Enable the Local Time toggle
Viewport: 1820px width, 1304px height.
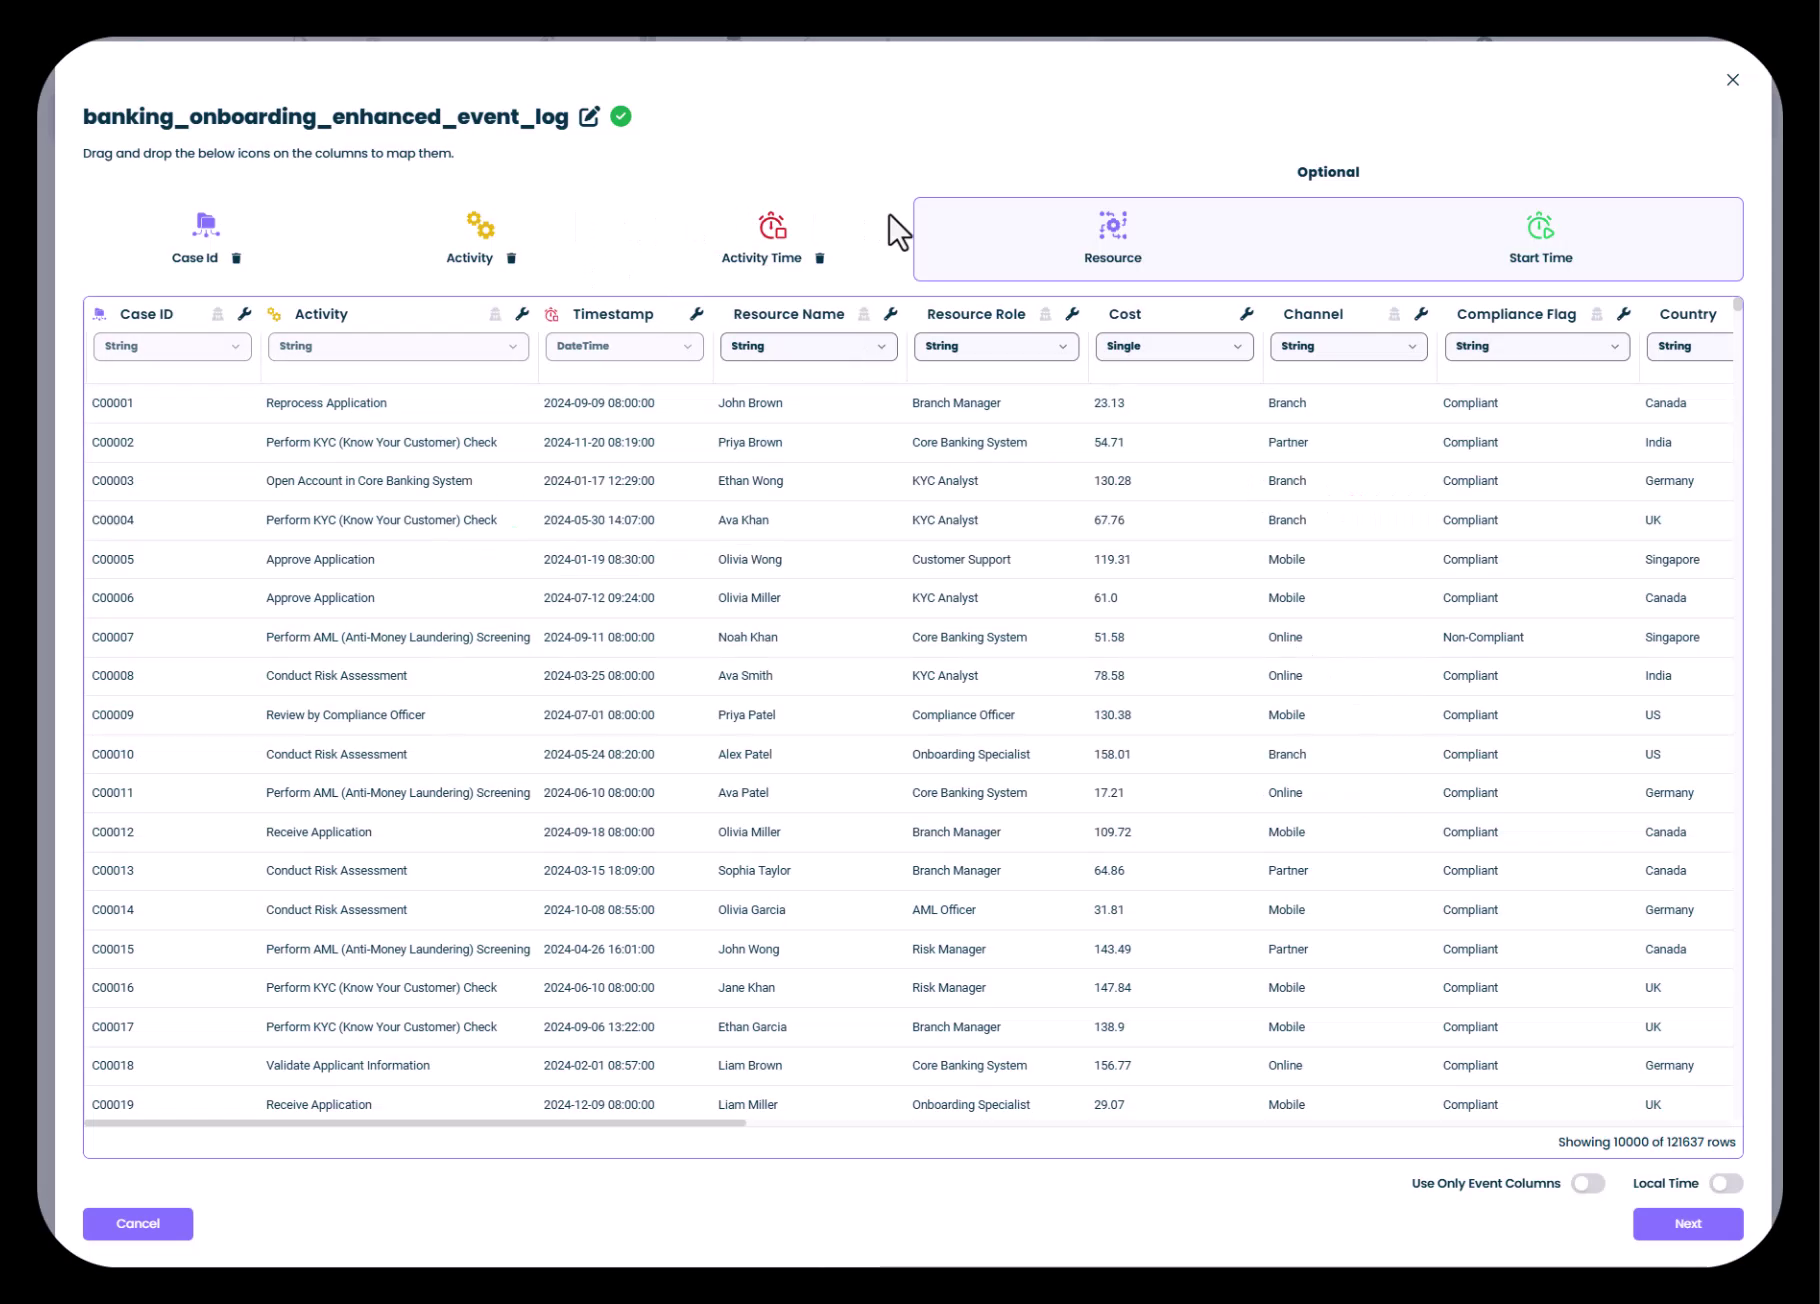point(1725,1183)
